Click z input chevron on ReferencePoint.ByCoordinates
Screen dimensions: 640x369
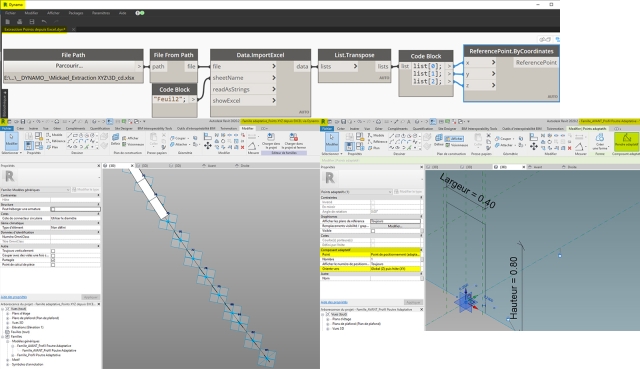pyautogui.click(x=493, y=85)
